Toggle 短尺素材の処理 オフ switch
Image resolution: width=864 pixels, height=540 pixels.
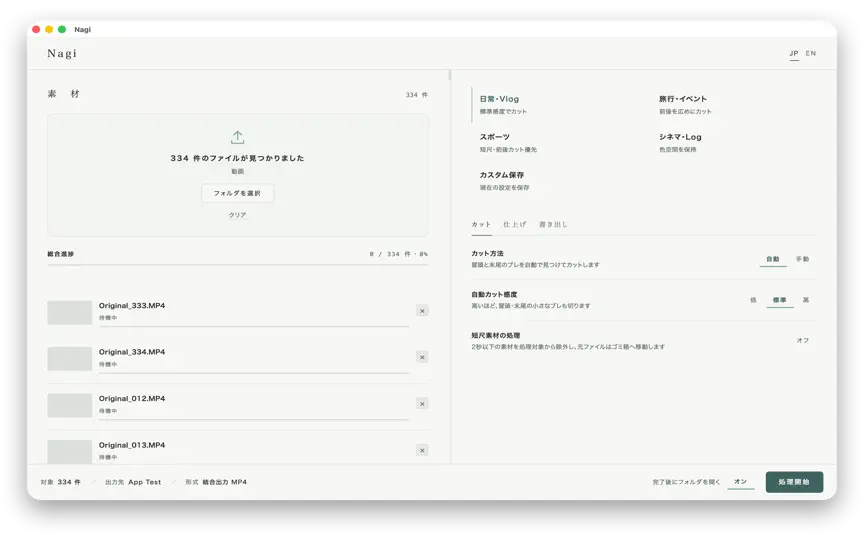pos(802,341)
